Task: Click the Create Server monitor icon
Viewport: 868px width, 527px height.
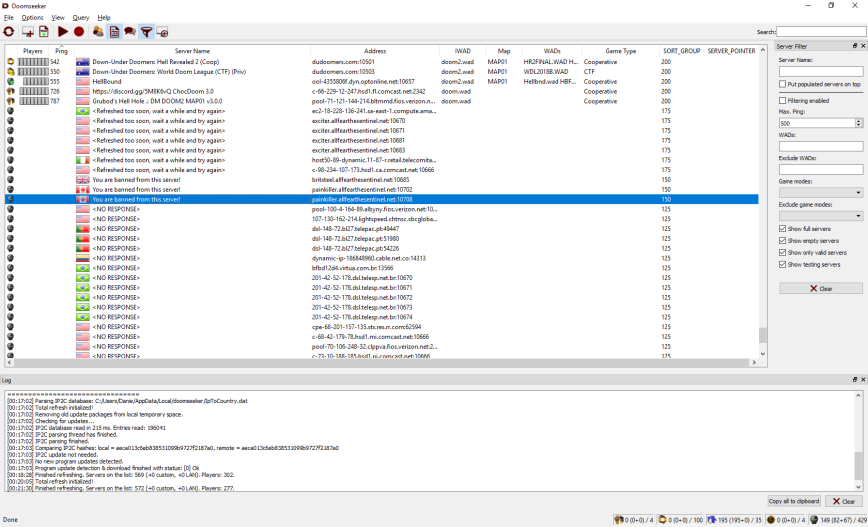Action: point(28,32)
